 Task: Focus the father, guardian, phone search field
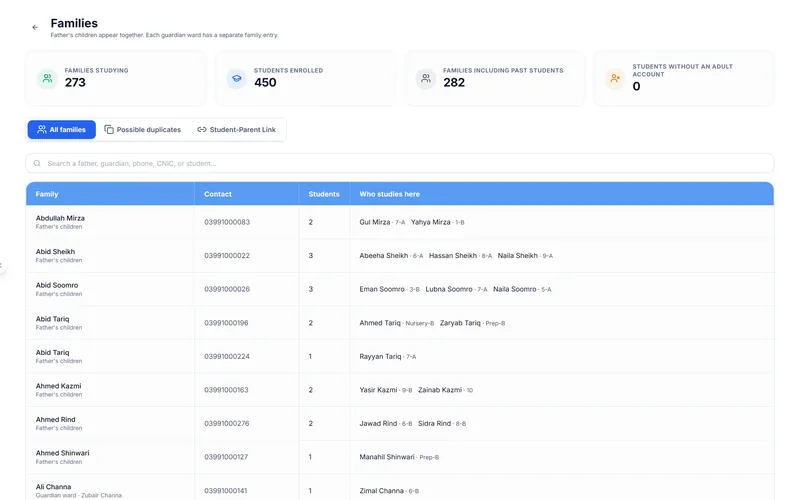(400, 163)
